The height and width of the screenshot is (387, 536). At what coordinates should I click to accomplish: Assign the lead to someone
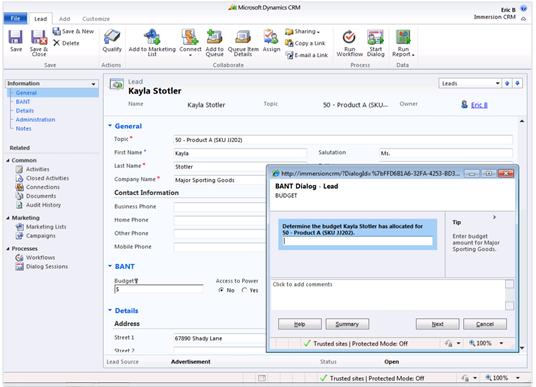coord(271,41)
